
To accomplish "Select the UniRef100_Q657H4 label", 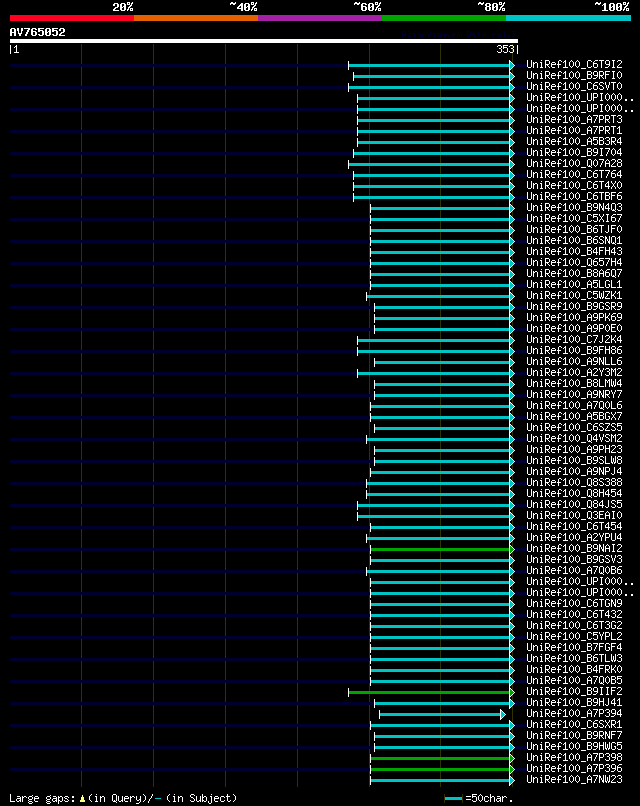I will pyautogui.click(x=574, y=263).
